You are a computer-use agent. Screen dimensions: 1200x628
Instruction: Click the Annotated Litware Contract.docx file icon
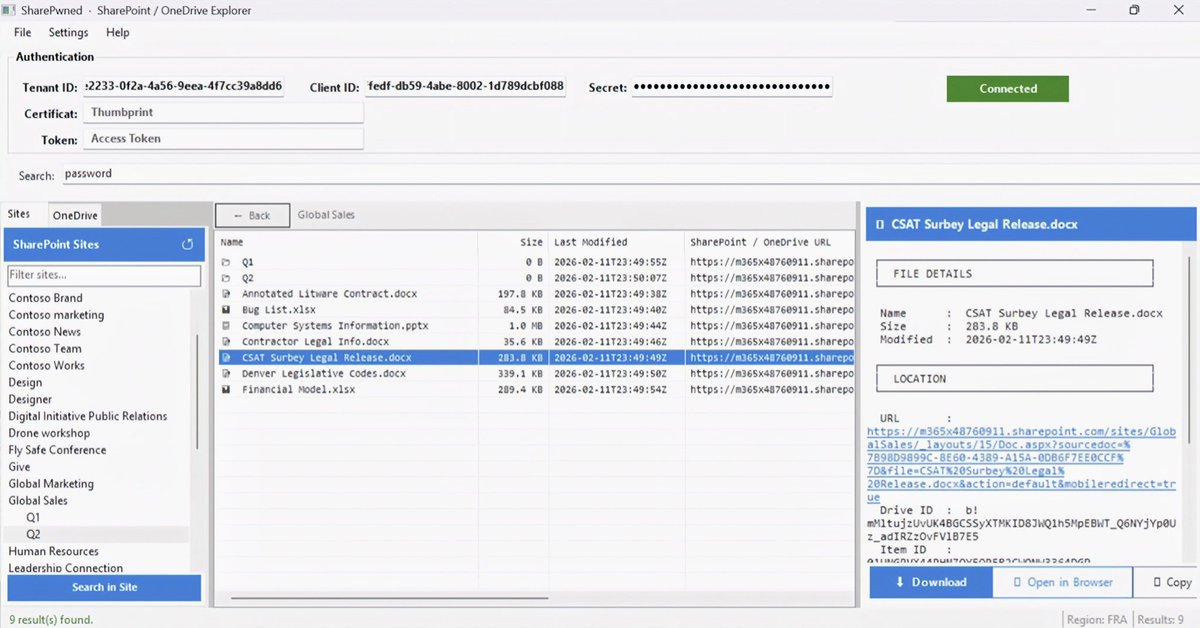[x=225, y=294]
